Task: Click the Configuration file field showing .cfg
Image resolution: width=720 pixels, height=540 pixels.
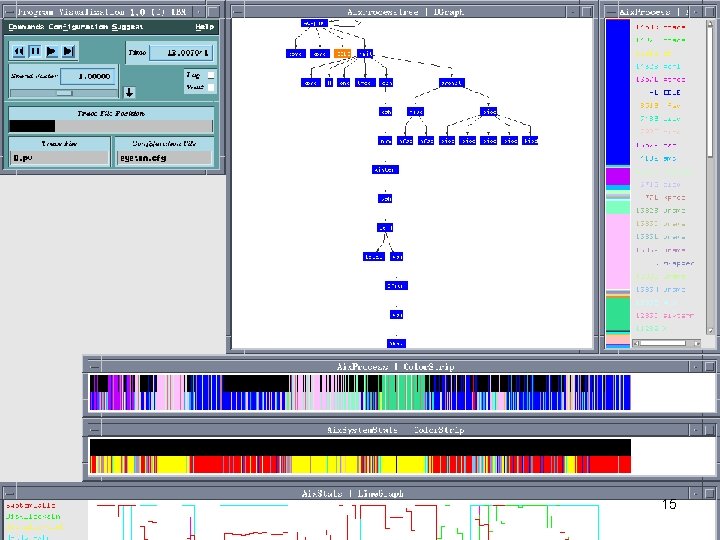Action: point(164,158)
